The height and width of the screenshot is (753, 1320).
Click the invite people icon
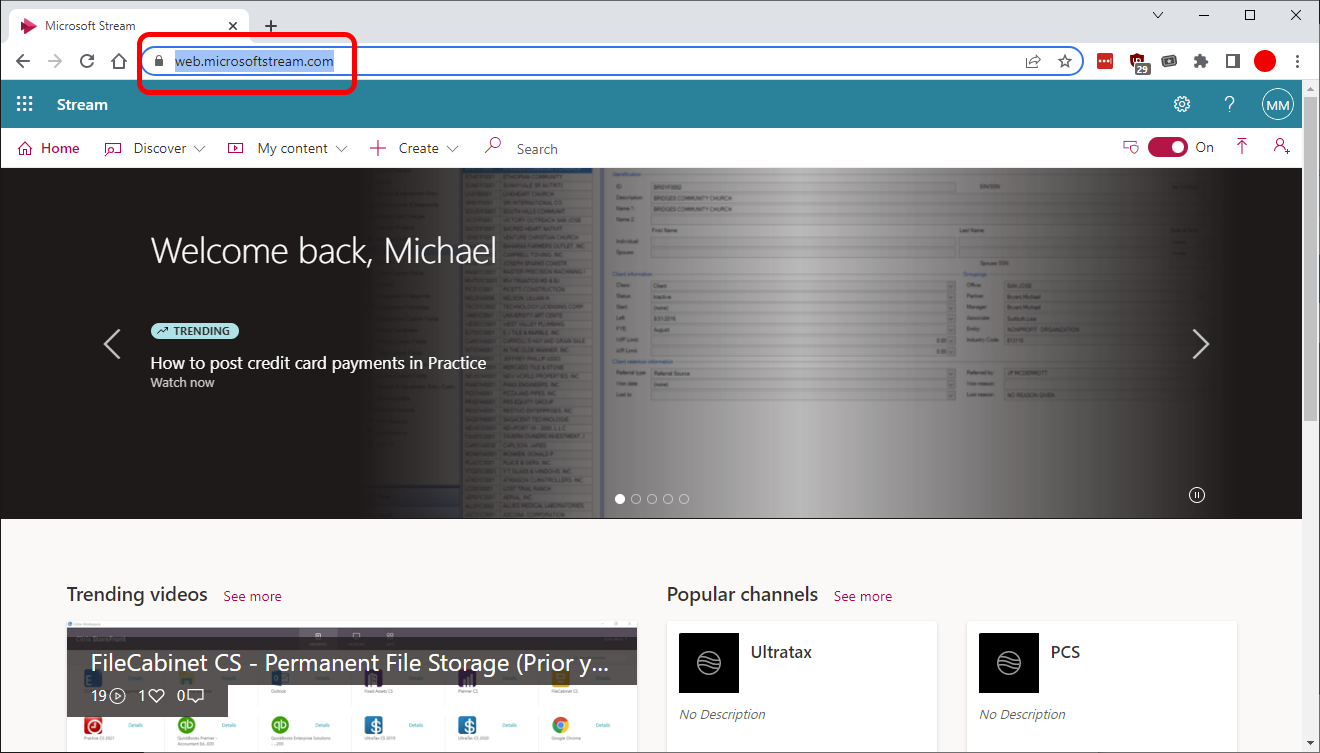coord(1281,147)
